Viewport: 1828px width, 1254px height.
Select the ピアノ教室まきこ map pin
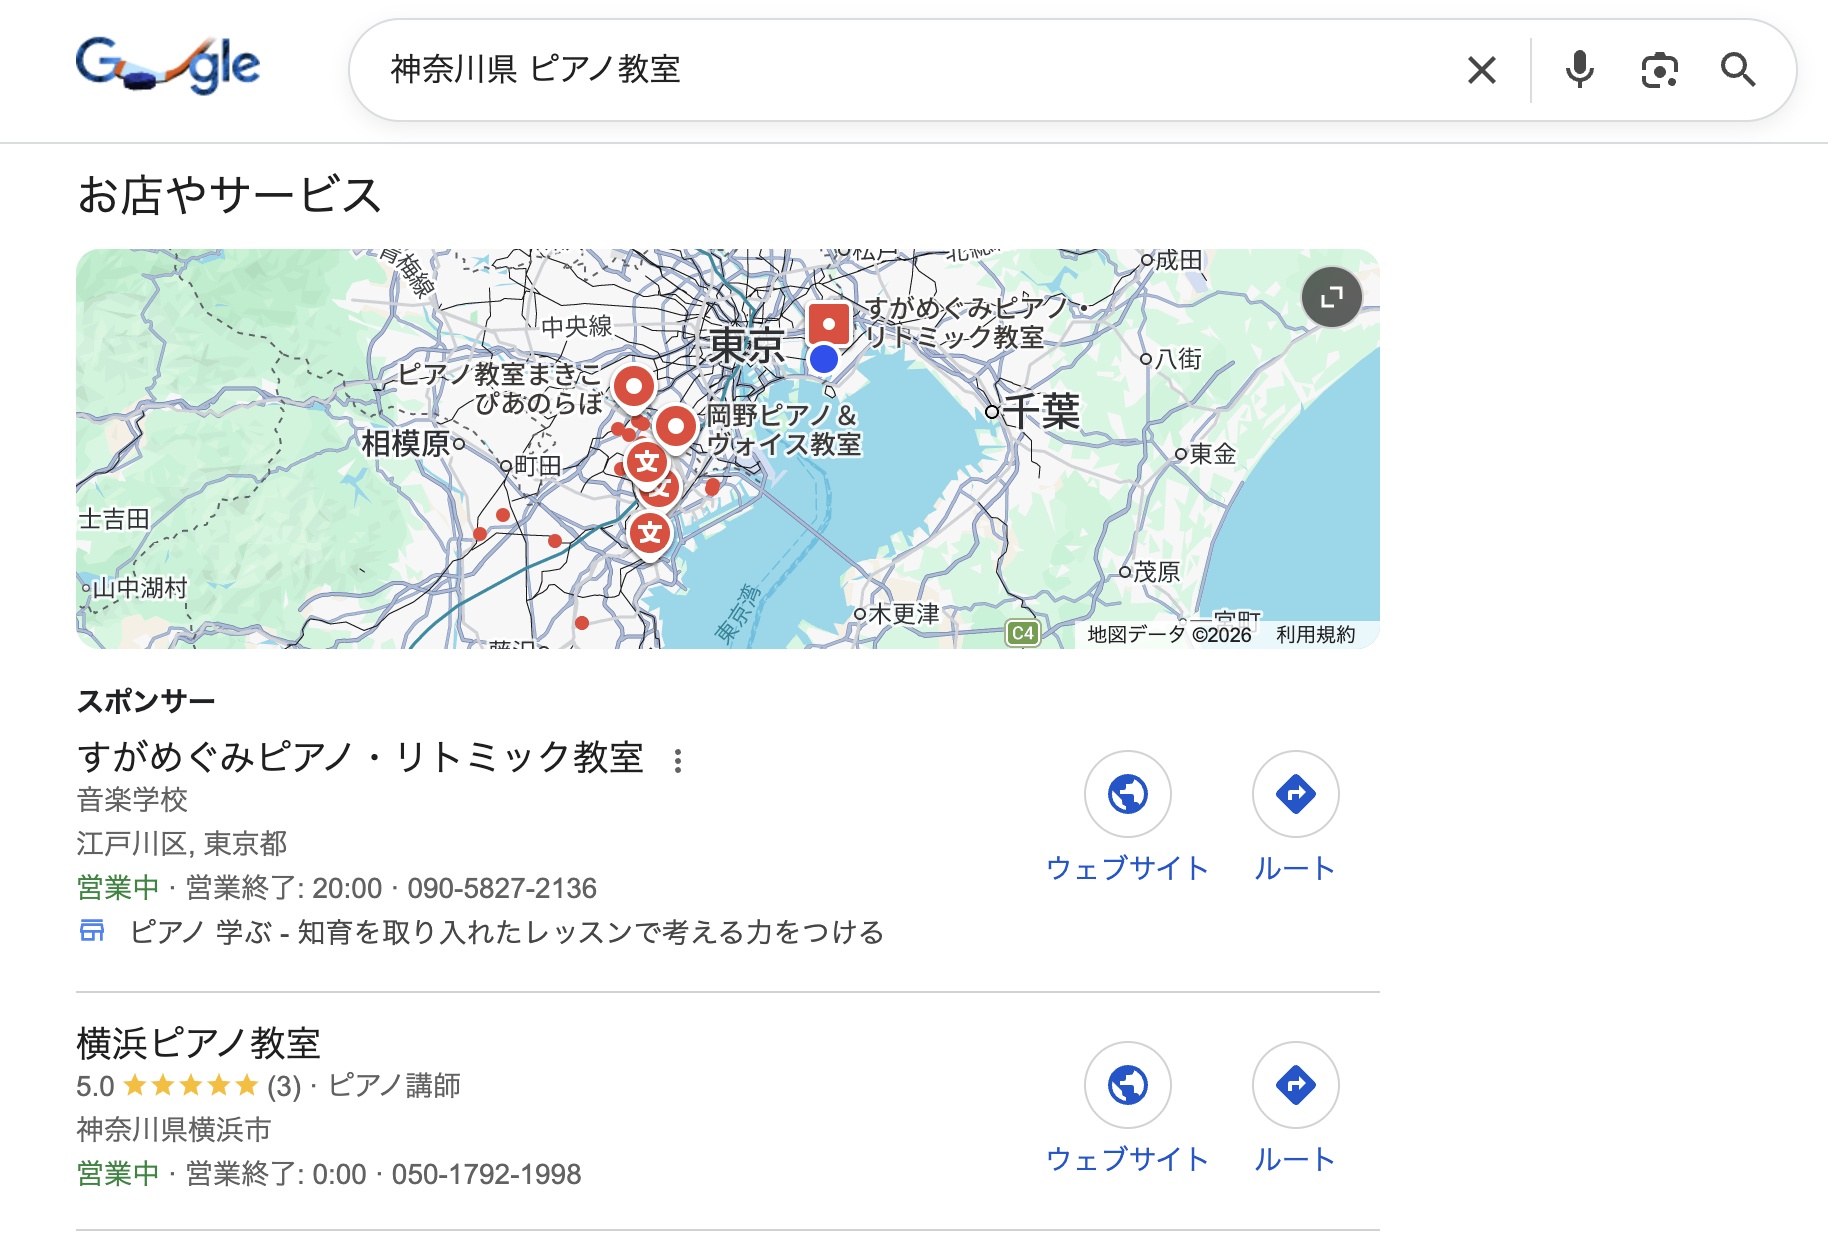633,386
